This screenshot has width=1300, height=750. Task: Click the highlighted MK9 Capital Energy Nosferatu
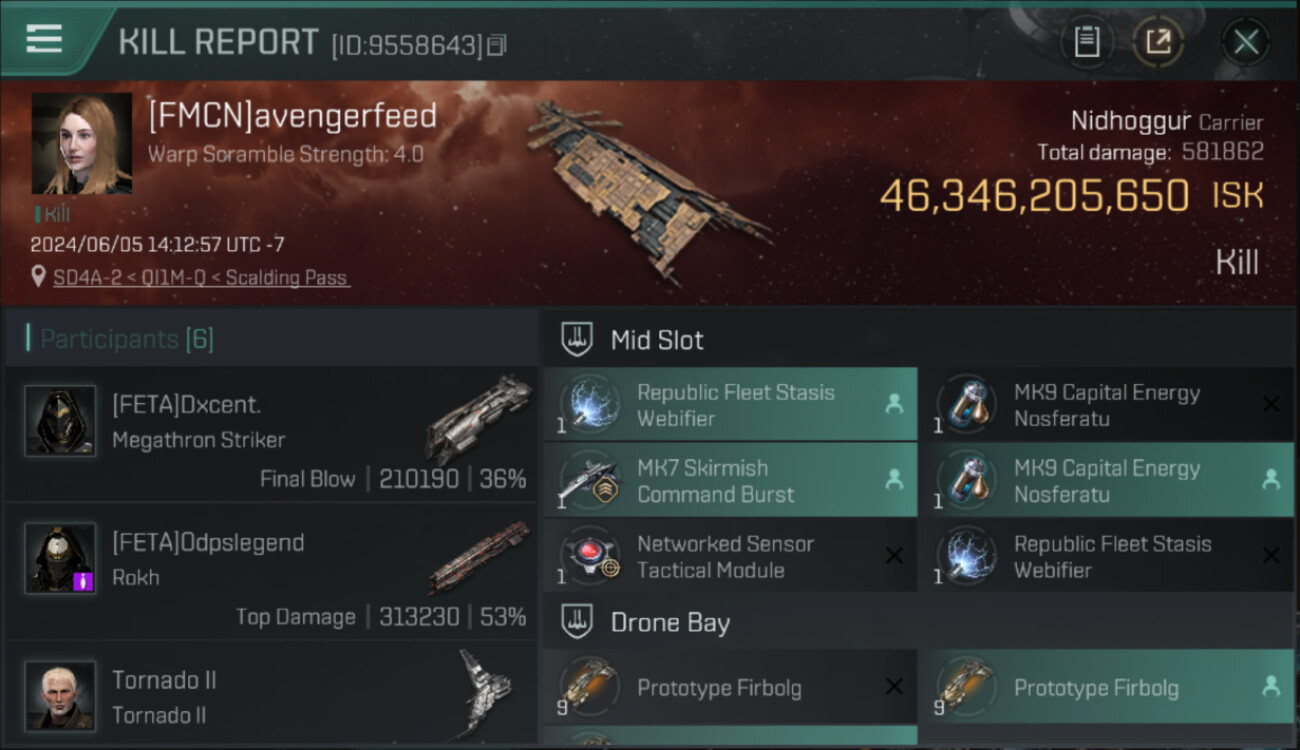[1105, 481]
